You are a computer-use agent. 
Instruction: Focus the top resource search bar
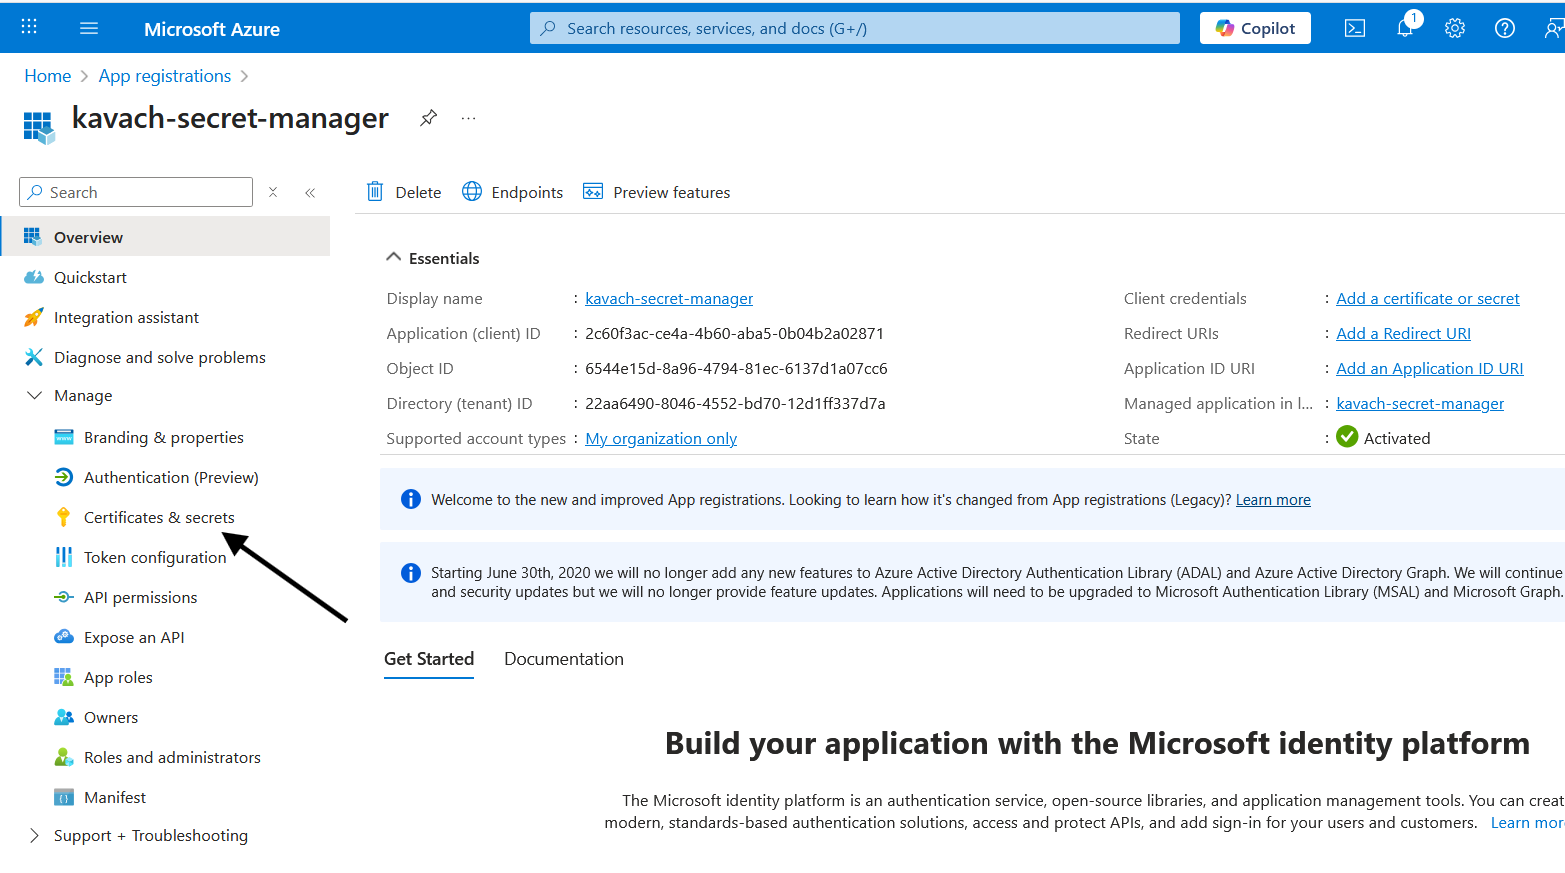(855, 28)
